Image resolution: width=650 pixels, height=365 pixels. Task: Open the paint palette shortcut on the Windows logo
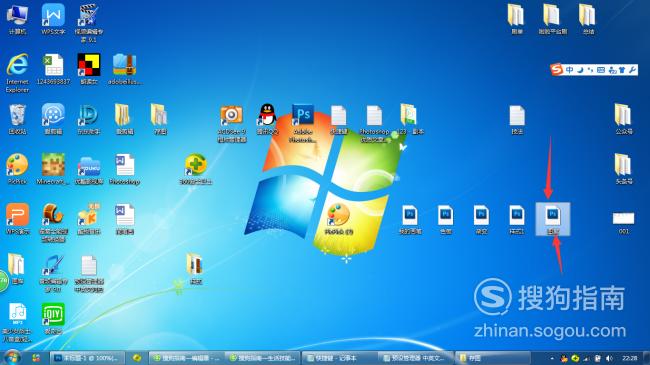339,219
